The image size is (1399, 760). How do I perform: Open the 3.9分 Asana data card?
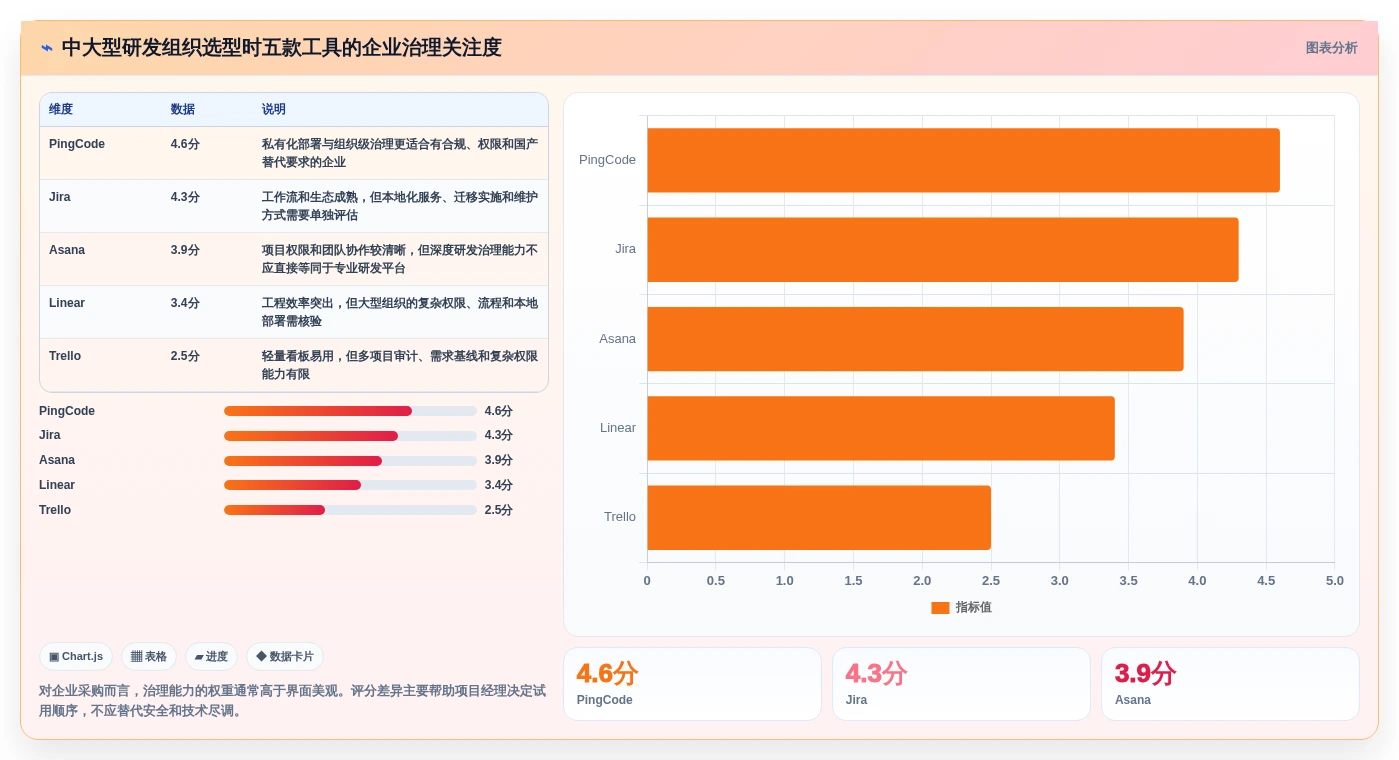pyautogui.click(x=1230, y=684)
